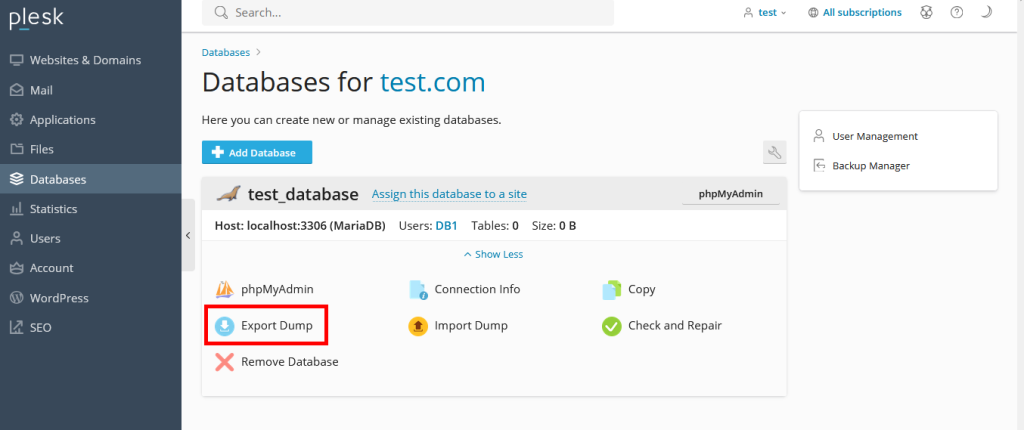Go to Websites & Domains
1024x430 pixels.
click(85, 60)
